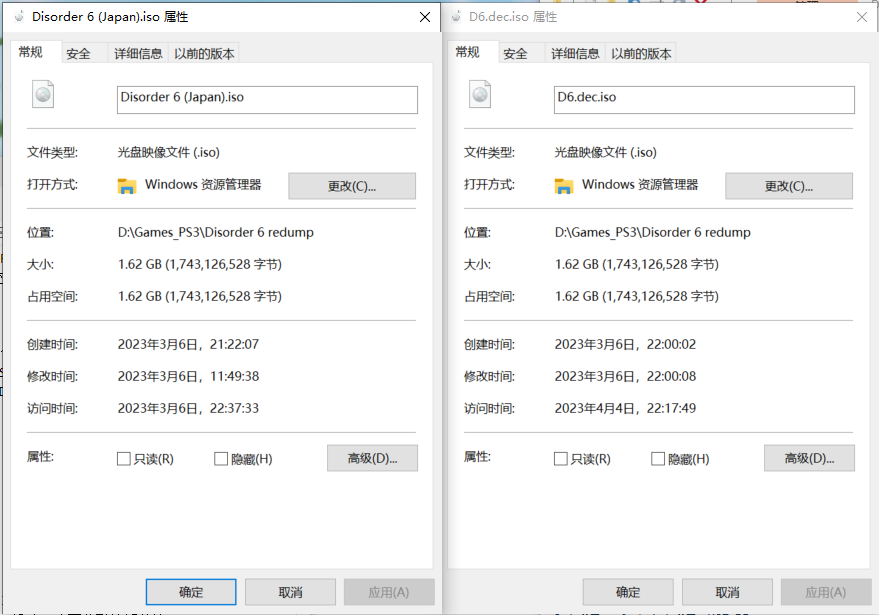Open 详细信息 tab in D6.dec.iso properties
879x615 pixels.
575,53
